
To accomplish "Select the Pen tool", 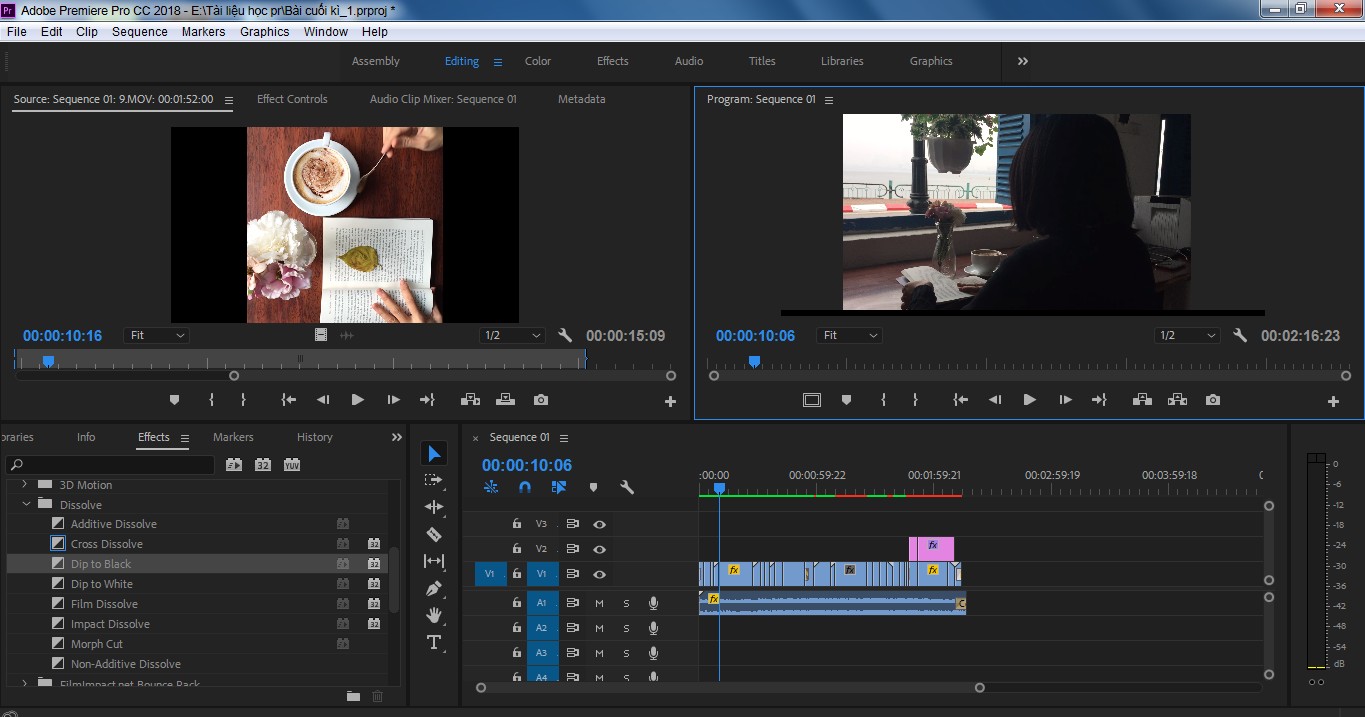I will coord(434,588).
